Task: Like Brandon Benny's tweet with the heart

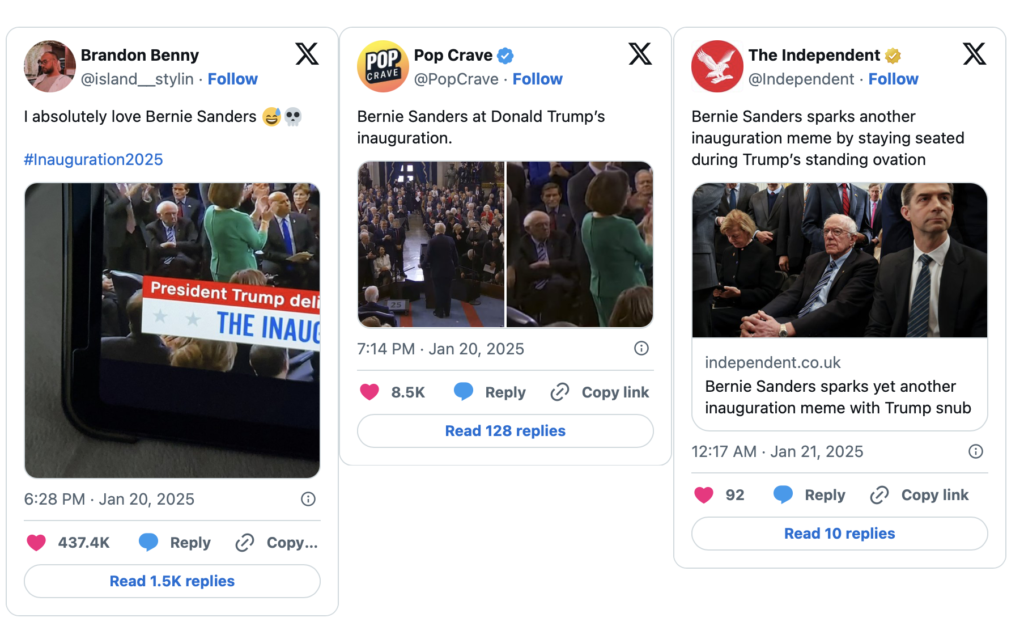Action: pos(36,543)
